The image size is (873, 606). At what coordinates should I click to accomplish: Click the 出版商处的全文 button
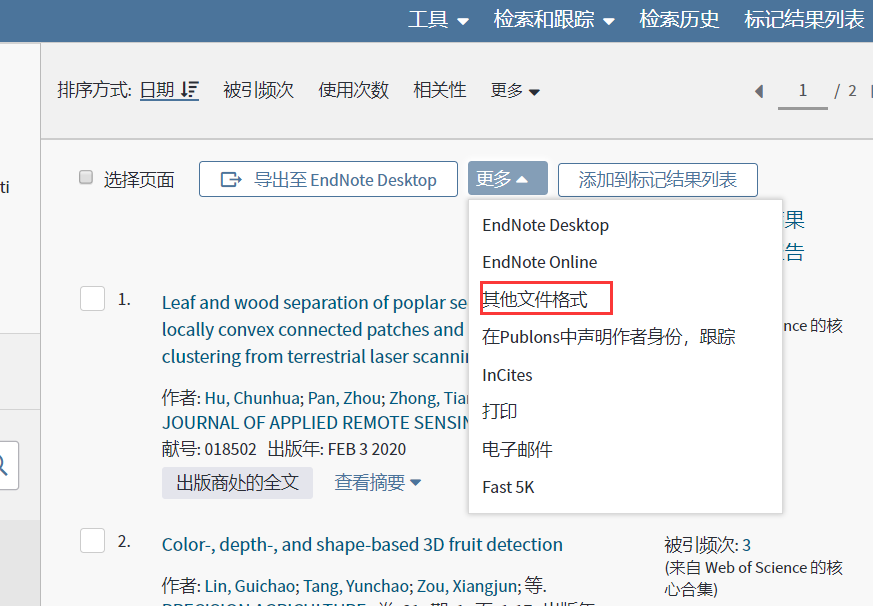(x=237, y=482)
